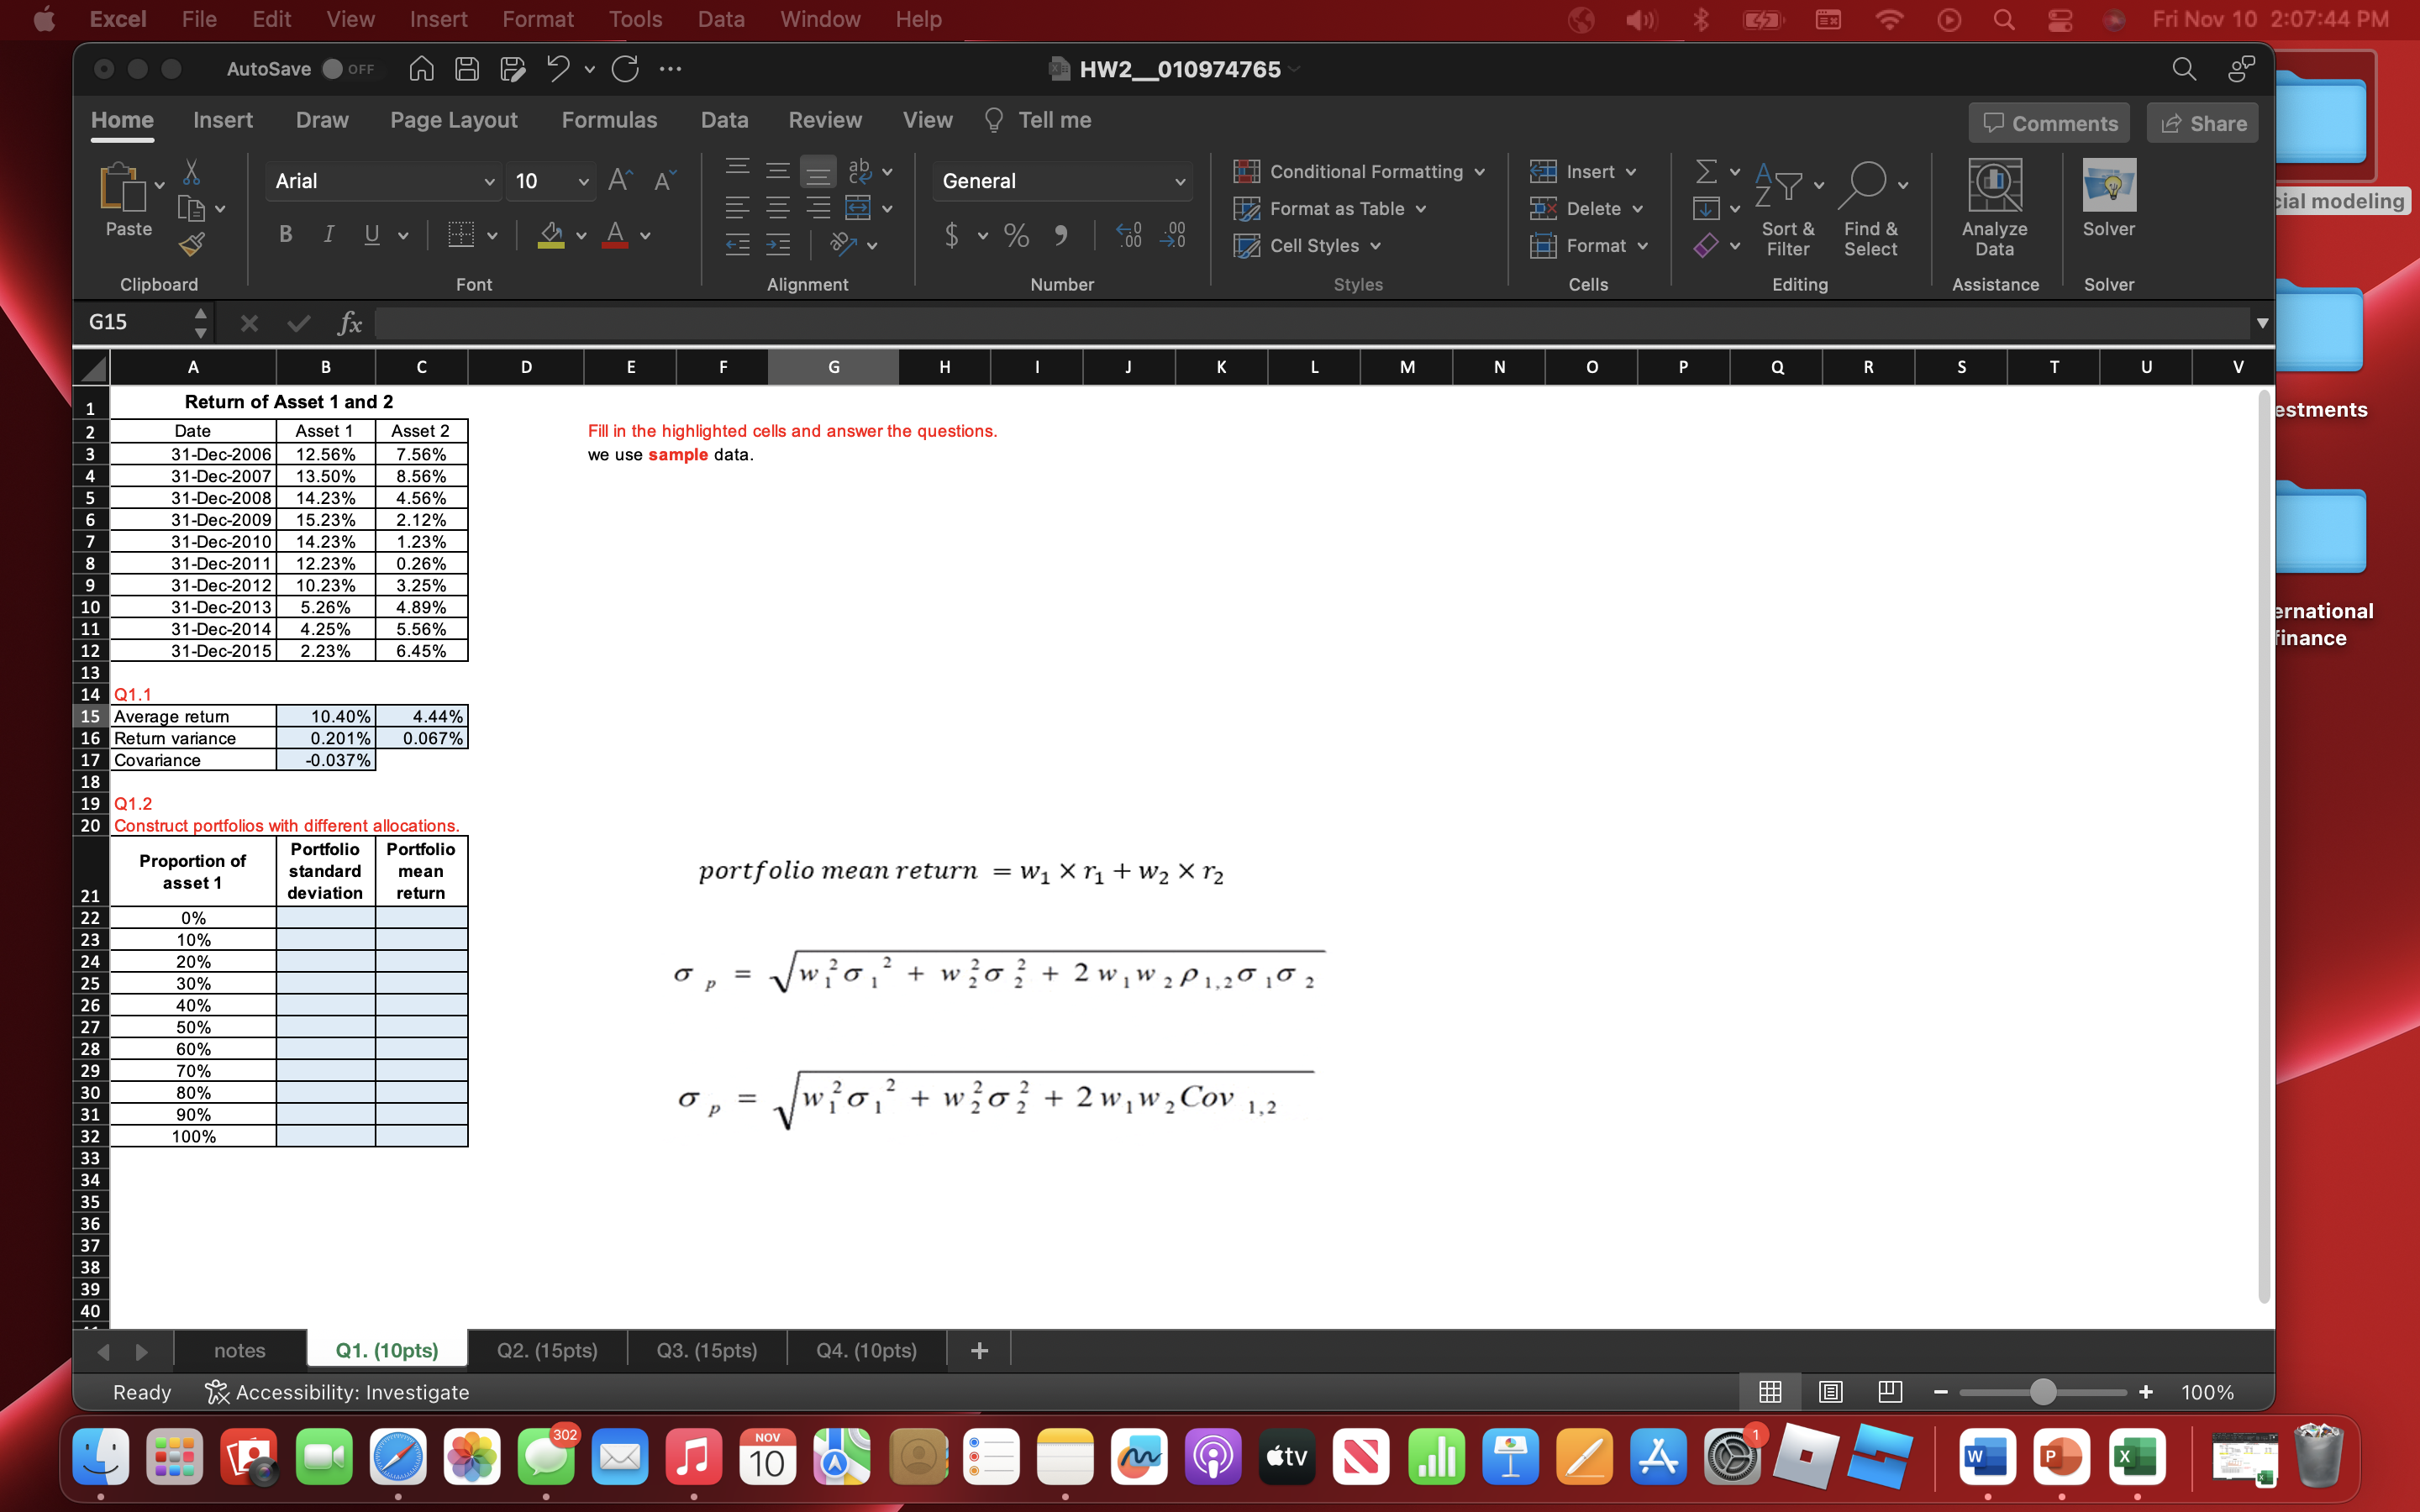Open the Arial font name dropdown
This screenshot has height=1512, width=2420.
[489, 181]
